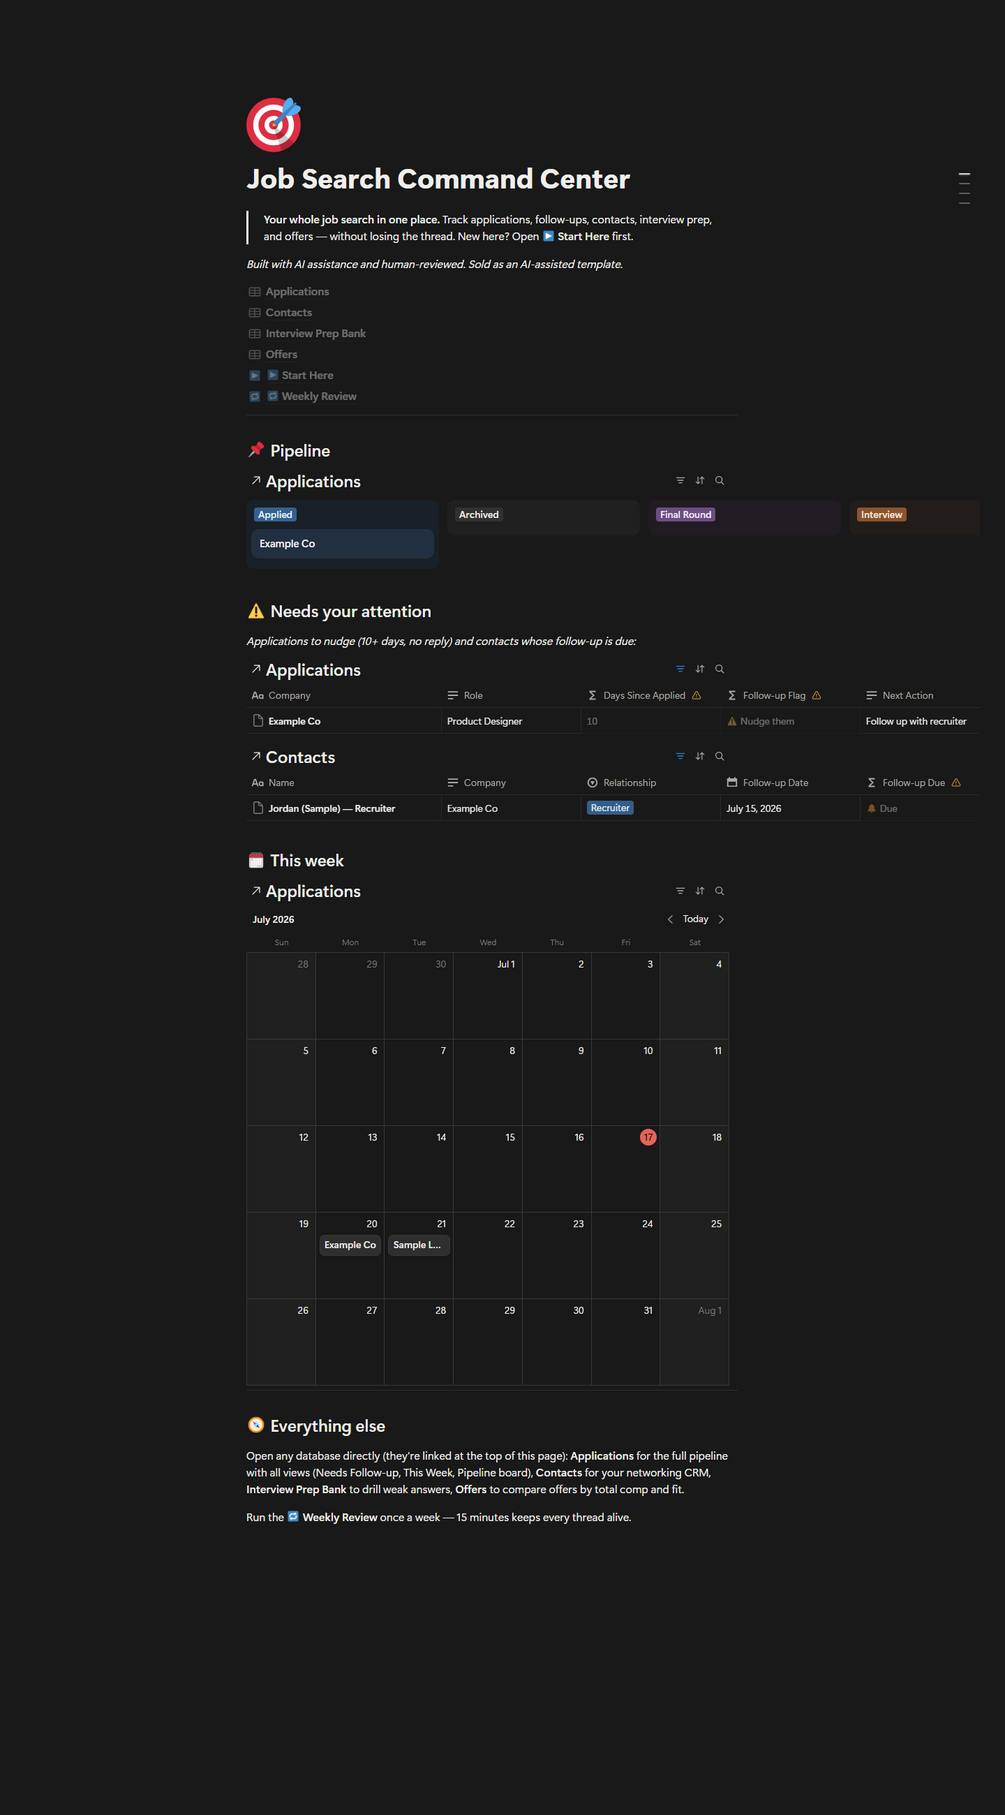Sort the calendar Applications view

pyautogui.click(x=700, y=891)
